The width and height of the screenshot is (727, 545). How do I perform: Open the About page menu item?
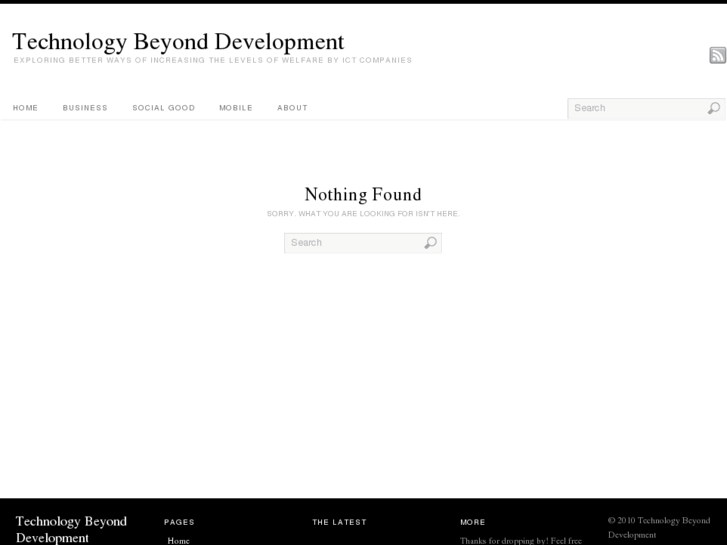point(293,108)
